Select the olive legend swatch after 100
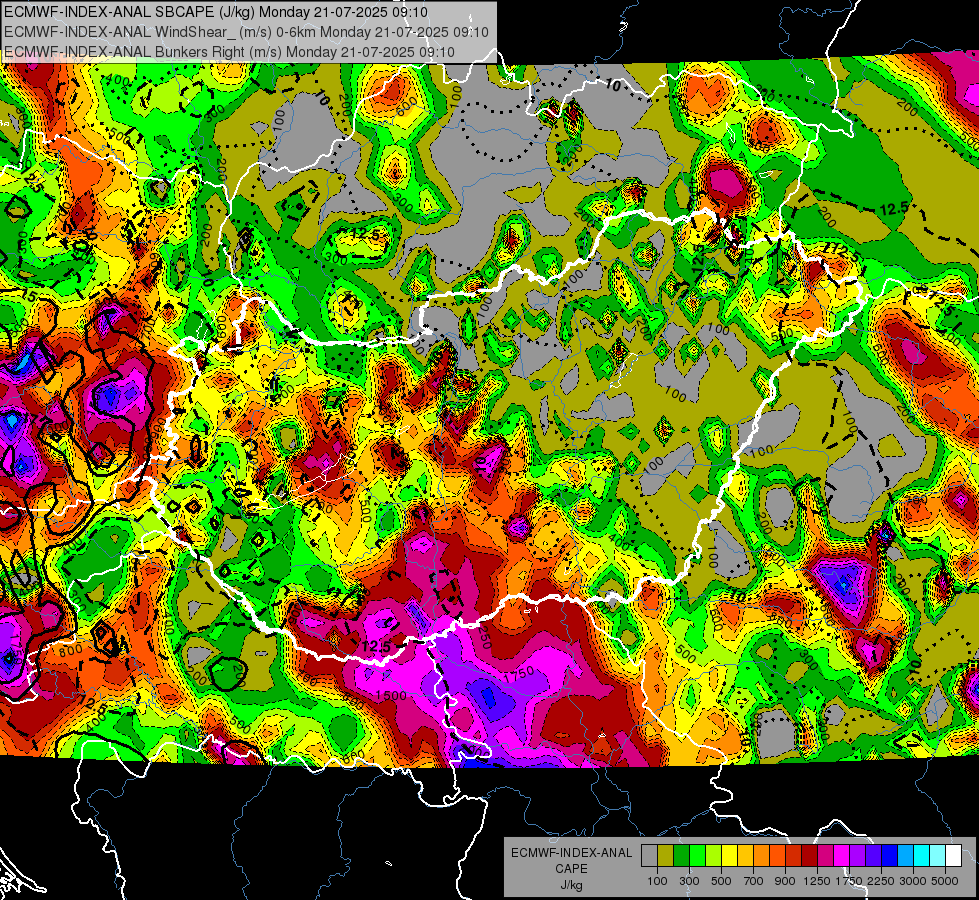Image resolution: width=979 pixels, height=900 pixels. [x=666, y=856]
